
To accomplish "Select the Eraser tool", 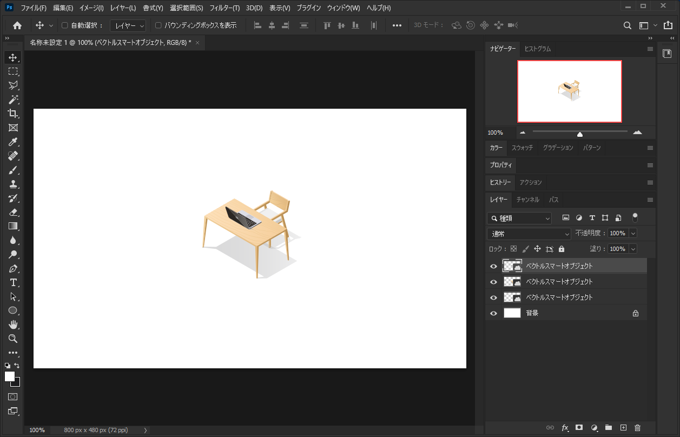I will [13, 212].
